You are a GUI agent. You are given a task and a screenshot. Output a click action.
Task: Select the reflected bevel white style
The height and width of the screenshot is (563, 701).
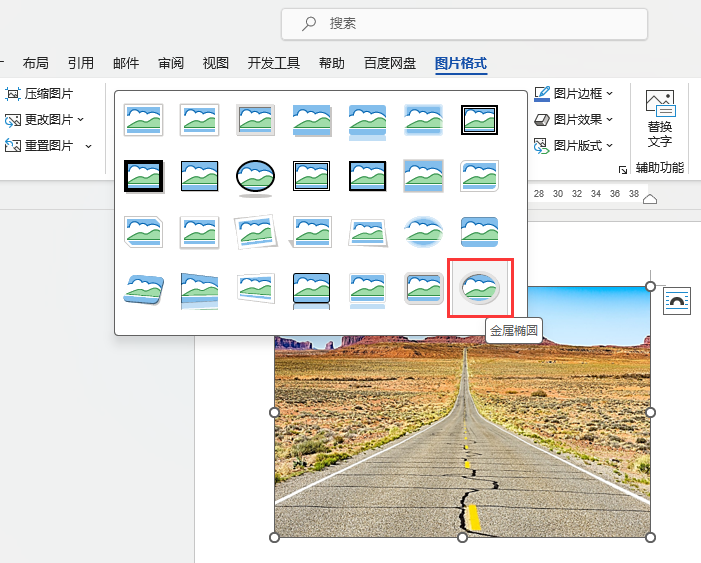pos(367,291)
